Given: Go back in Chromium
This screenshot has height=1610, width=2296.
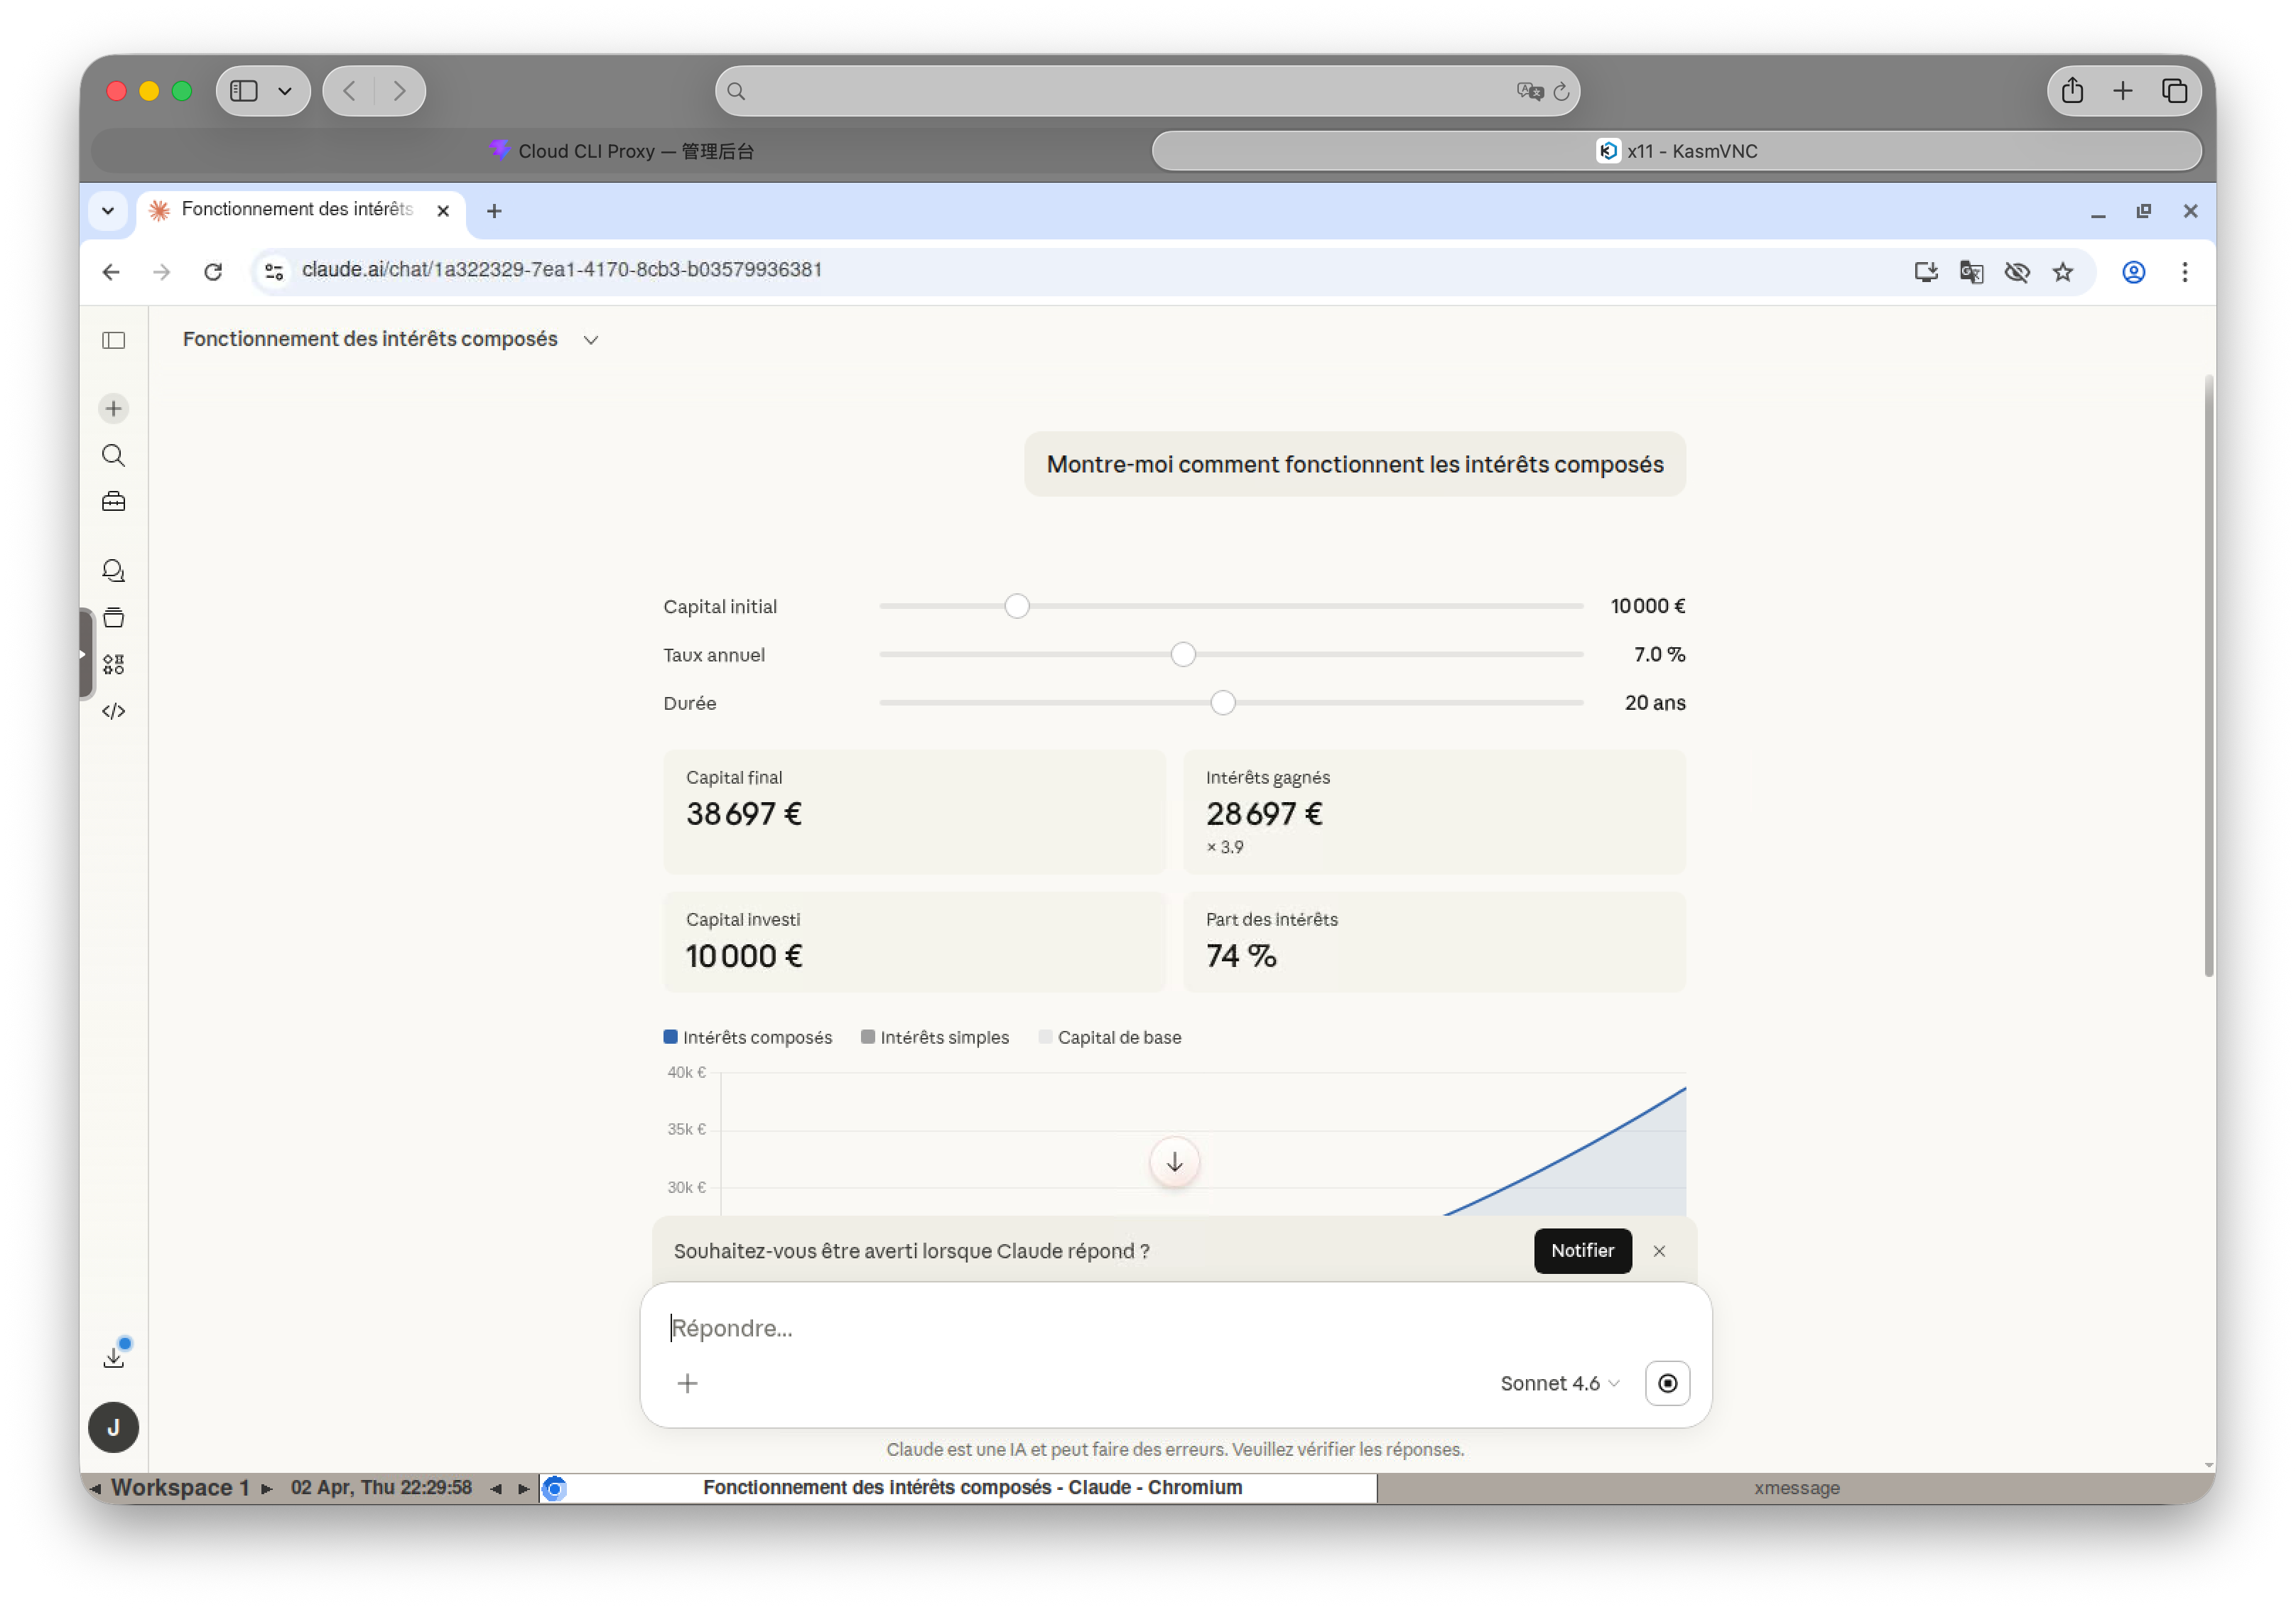Looking at the screenshot, I should [111, 272].
